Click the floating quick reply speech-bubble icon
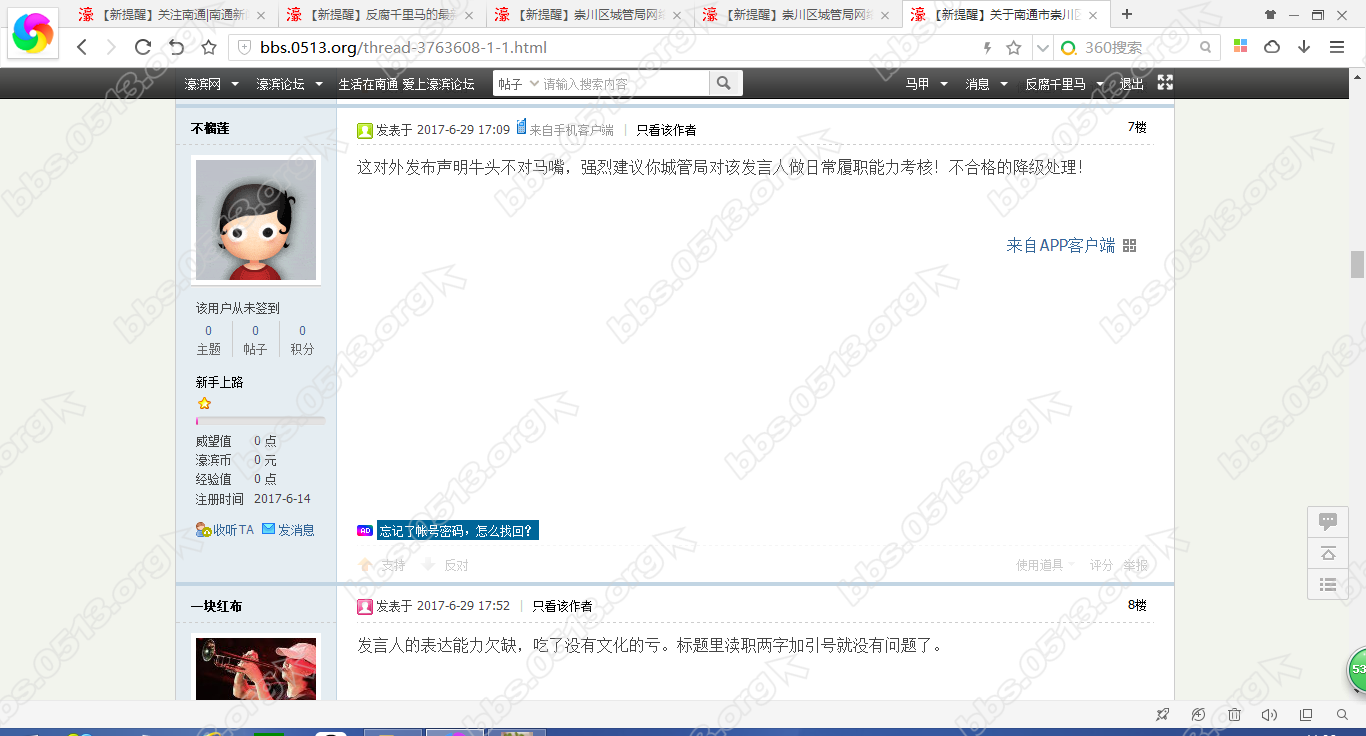The image size is (1366, 736). pos(1328,521)
